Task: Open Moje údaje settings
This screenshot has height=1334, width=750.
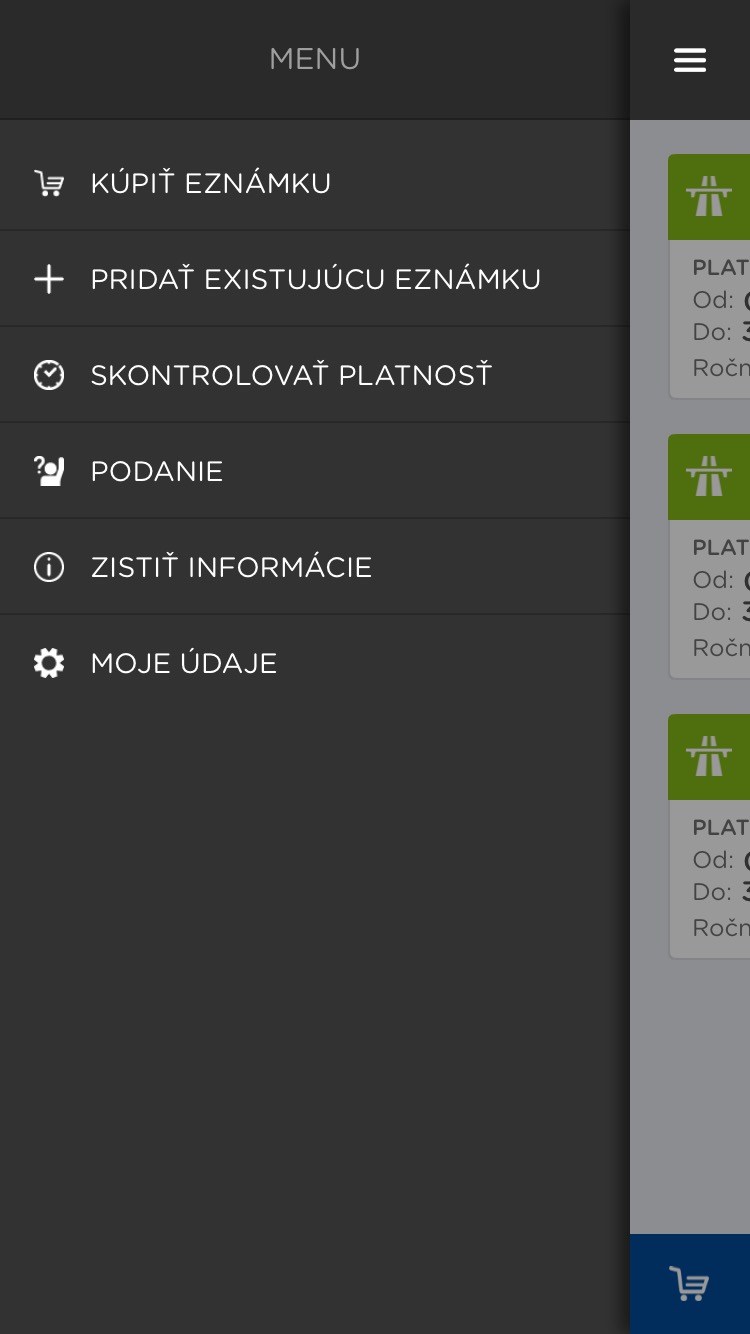Action: [x=184, y=663]
